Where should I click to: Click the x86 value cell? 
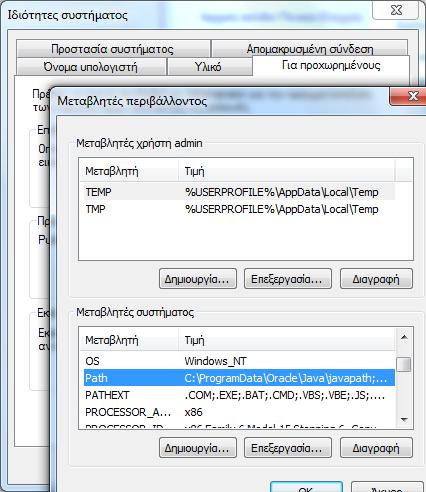pos(193,412)
